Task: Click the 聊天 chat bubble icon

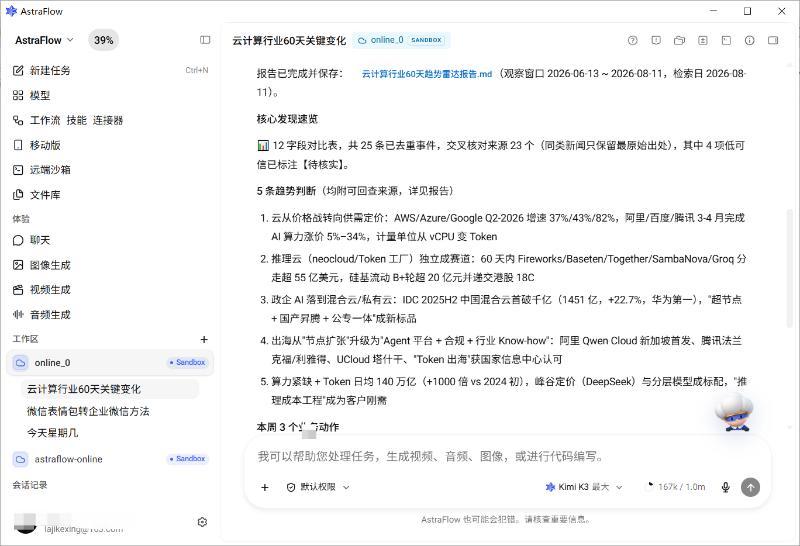Action: [x=18, y=240]
